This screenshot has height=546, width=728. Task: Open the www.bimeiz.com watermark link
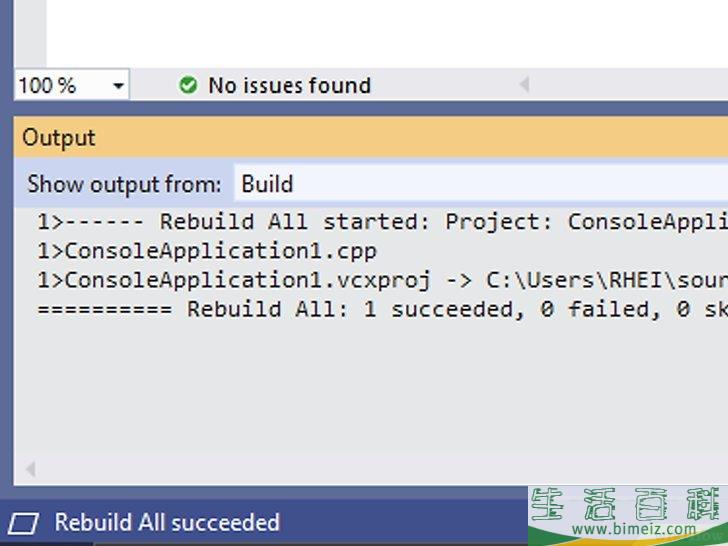click(x=634, y=529)
